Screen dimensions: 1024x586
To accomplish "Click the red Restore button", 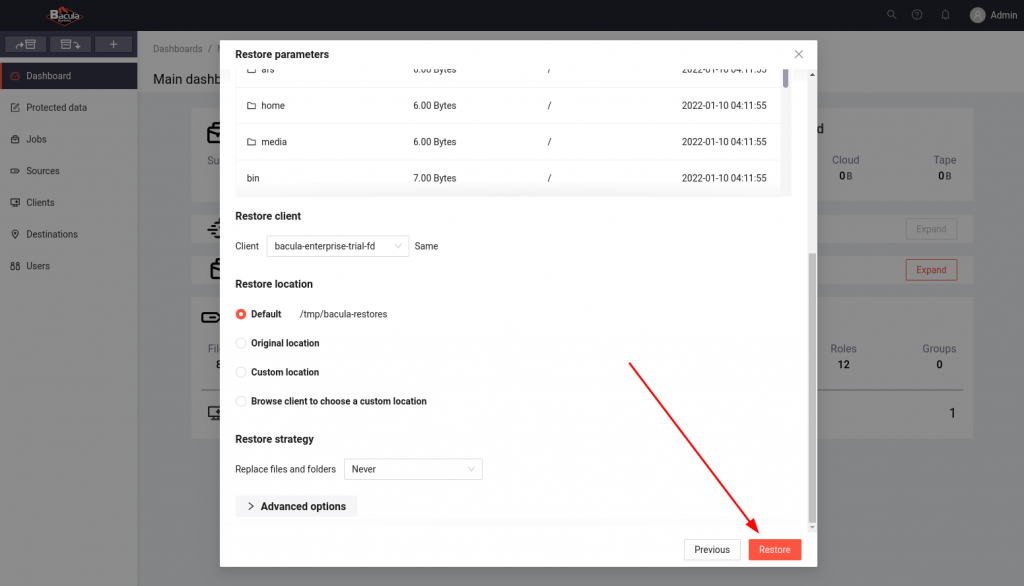I will tap(774, 550).
